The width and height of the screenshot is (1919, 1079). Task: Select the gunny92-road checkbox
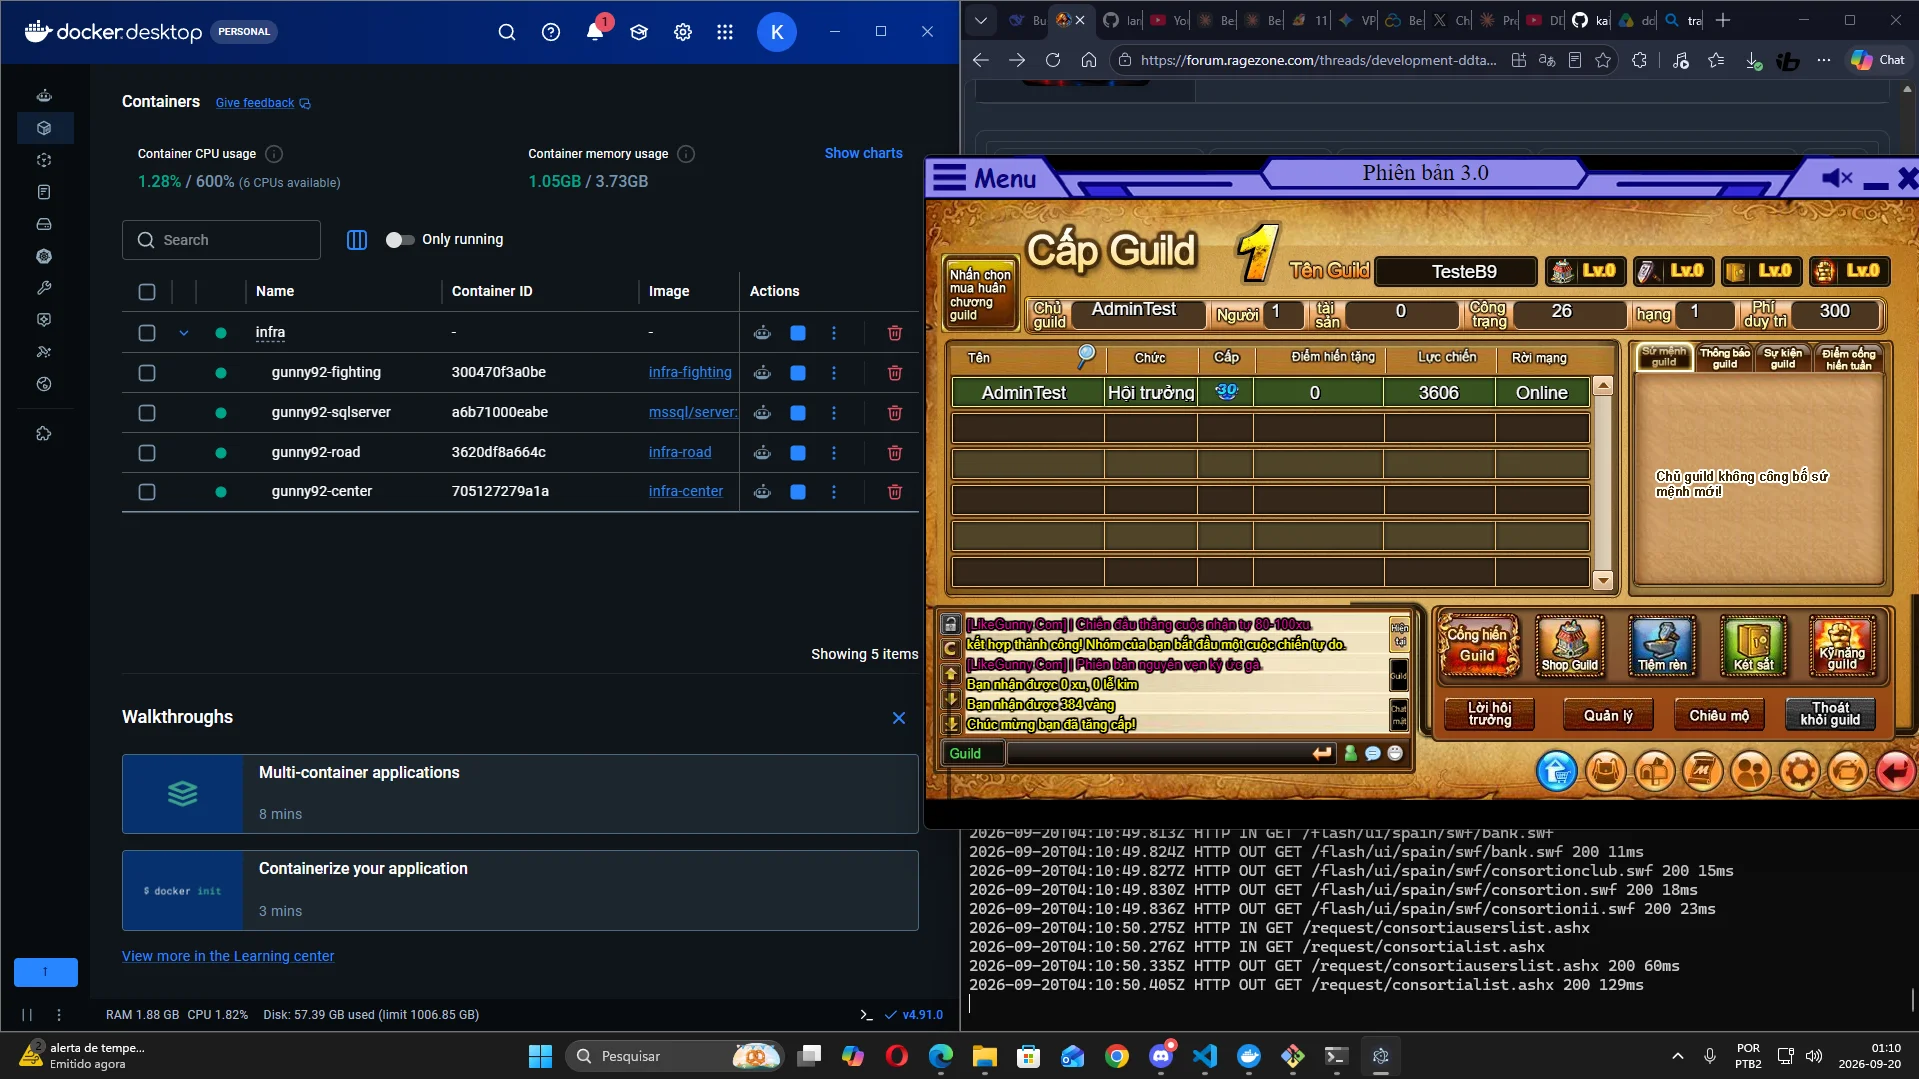click(147, 453)
